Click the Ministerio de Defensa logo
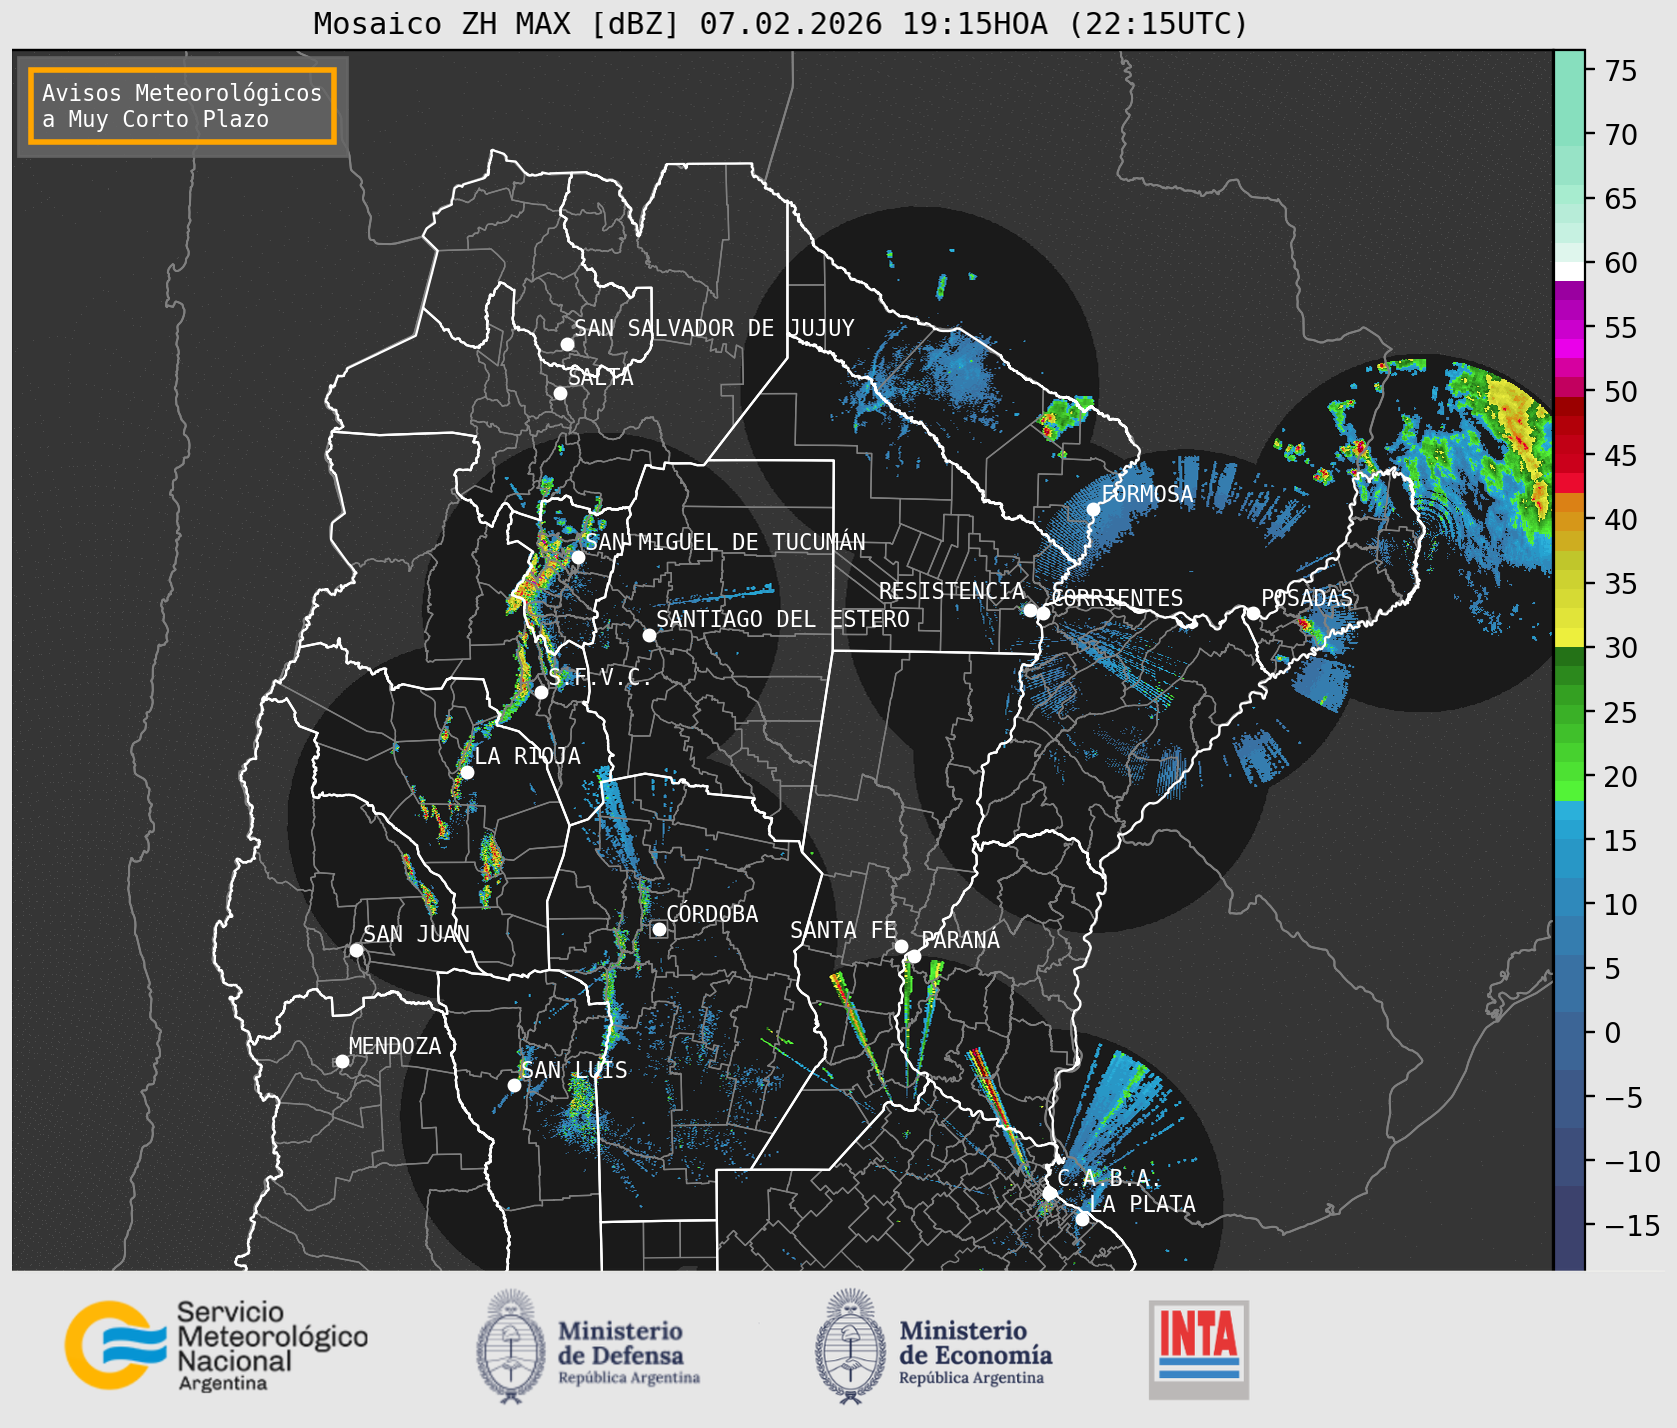 point(588,1346)
